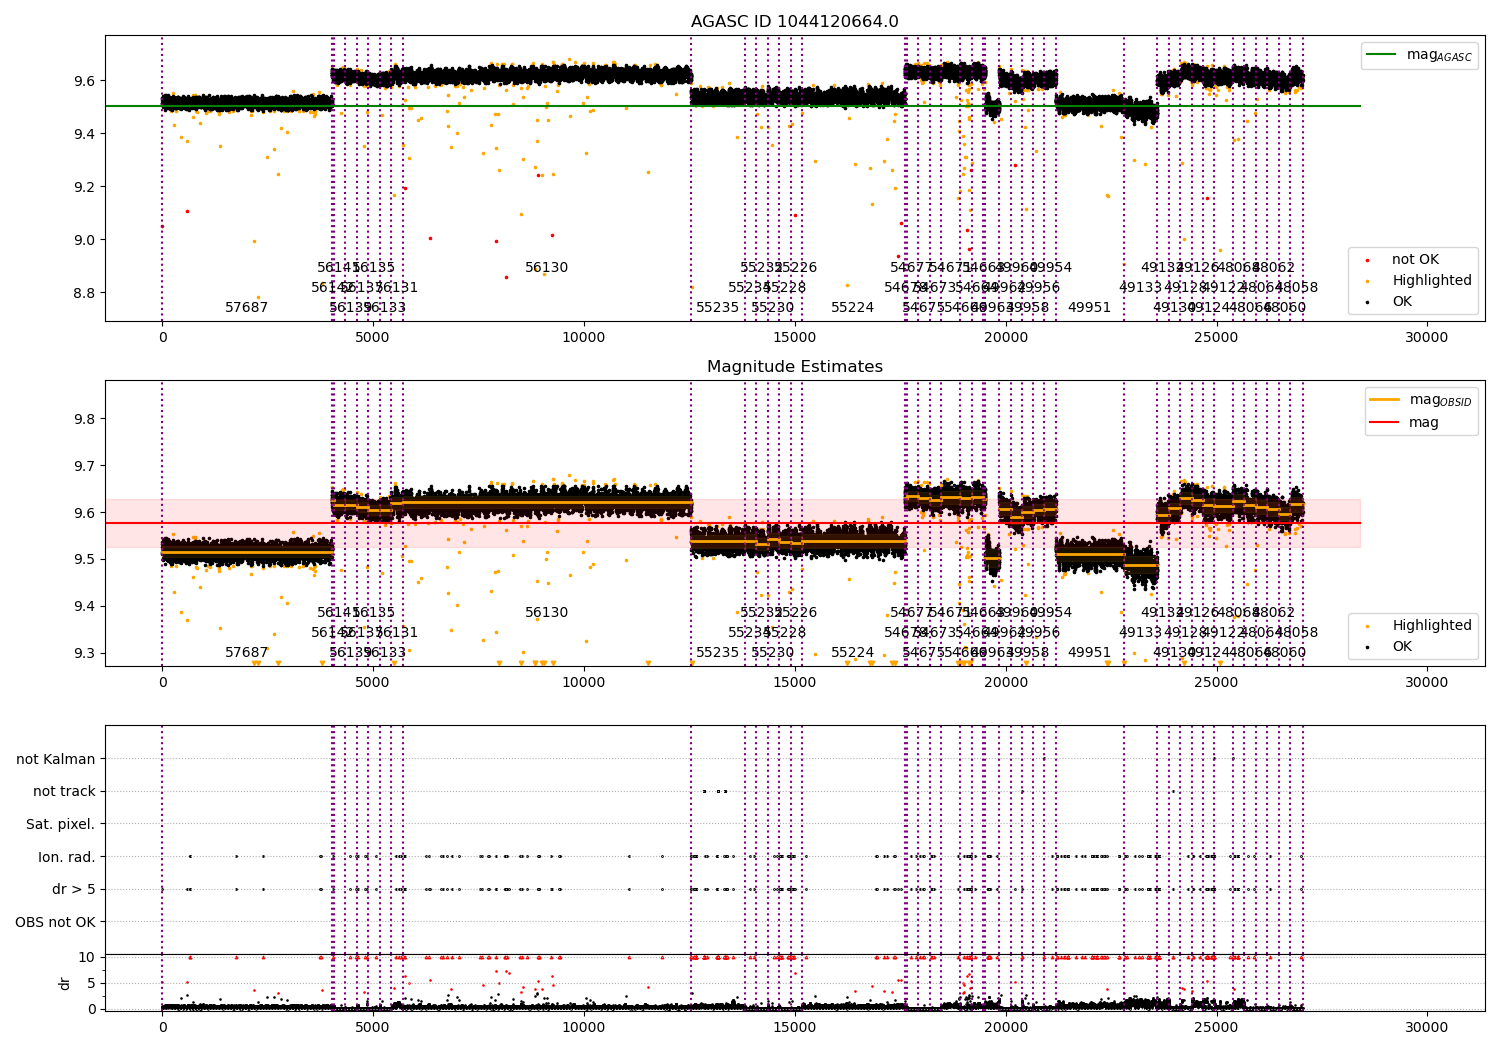Click the y-axis tick label '9.7'

pos(85,466)
